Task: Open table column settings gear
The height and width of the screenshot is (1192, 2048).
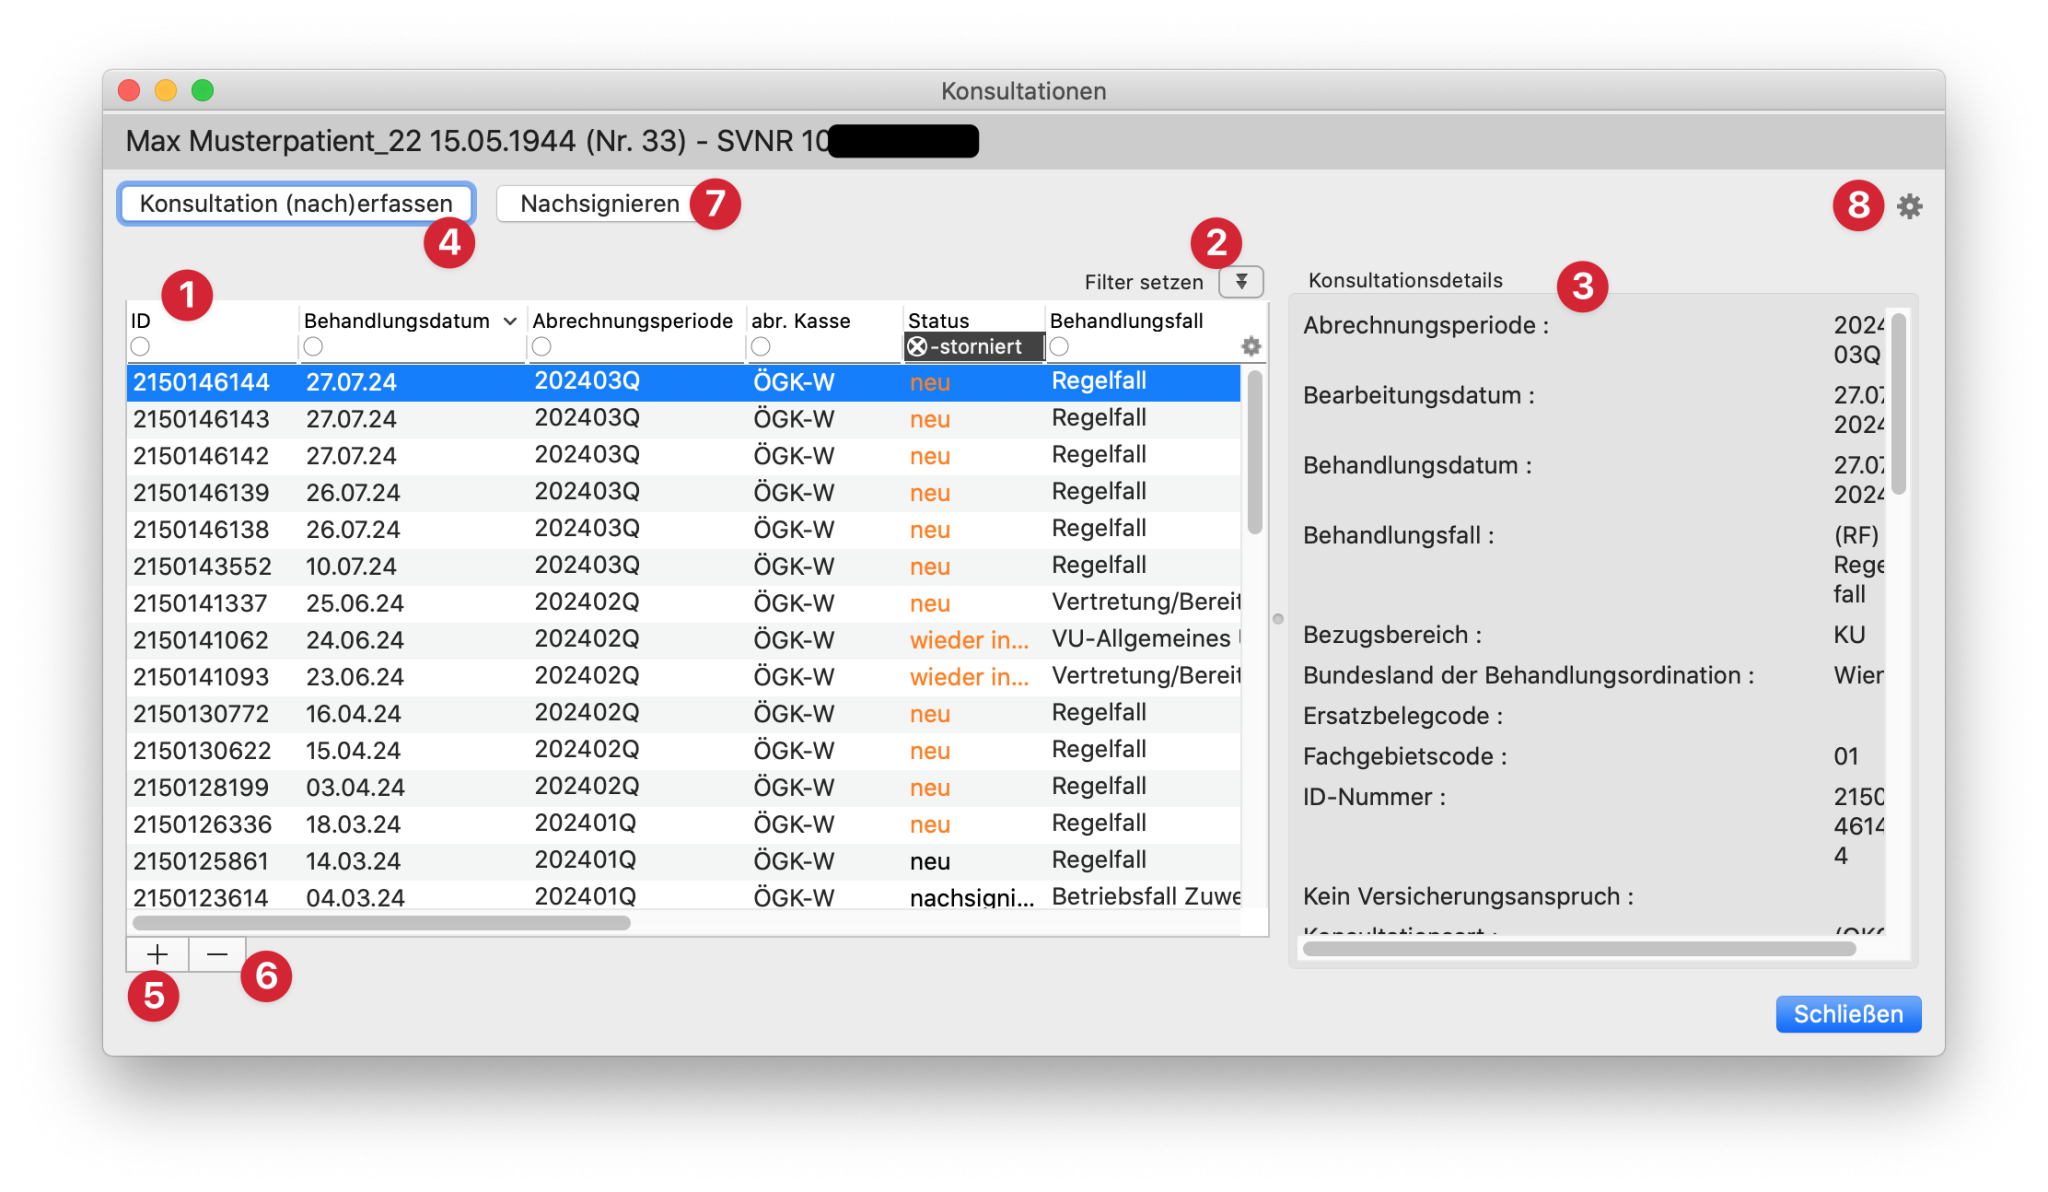Action: [1251, 346]
